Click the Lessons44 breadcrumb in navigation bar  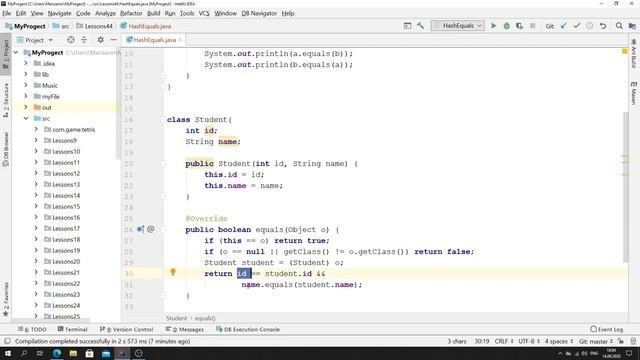pyautogui.click(x=94, y=26)
